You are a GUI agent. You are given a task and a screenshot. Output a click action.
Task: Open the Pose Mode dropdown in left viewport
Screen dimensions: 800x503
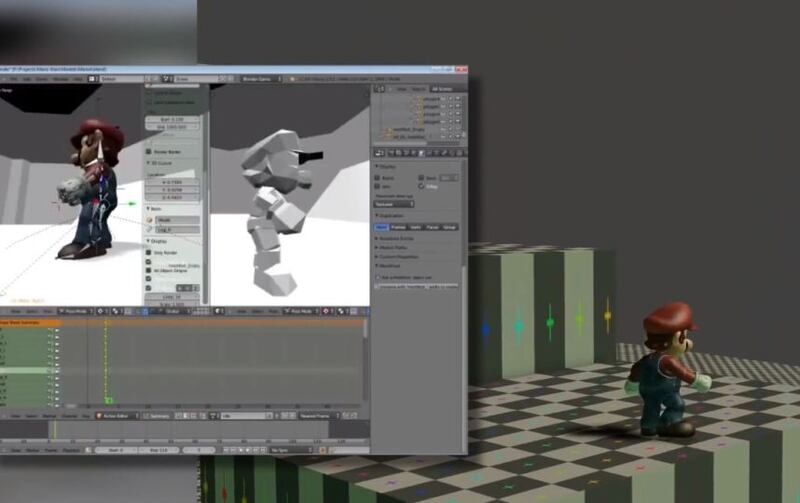(x=76, y=311)
